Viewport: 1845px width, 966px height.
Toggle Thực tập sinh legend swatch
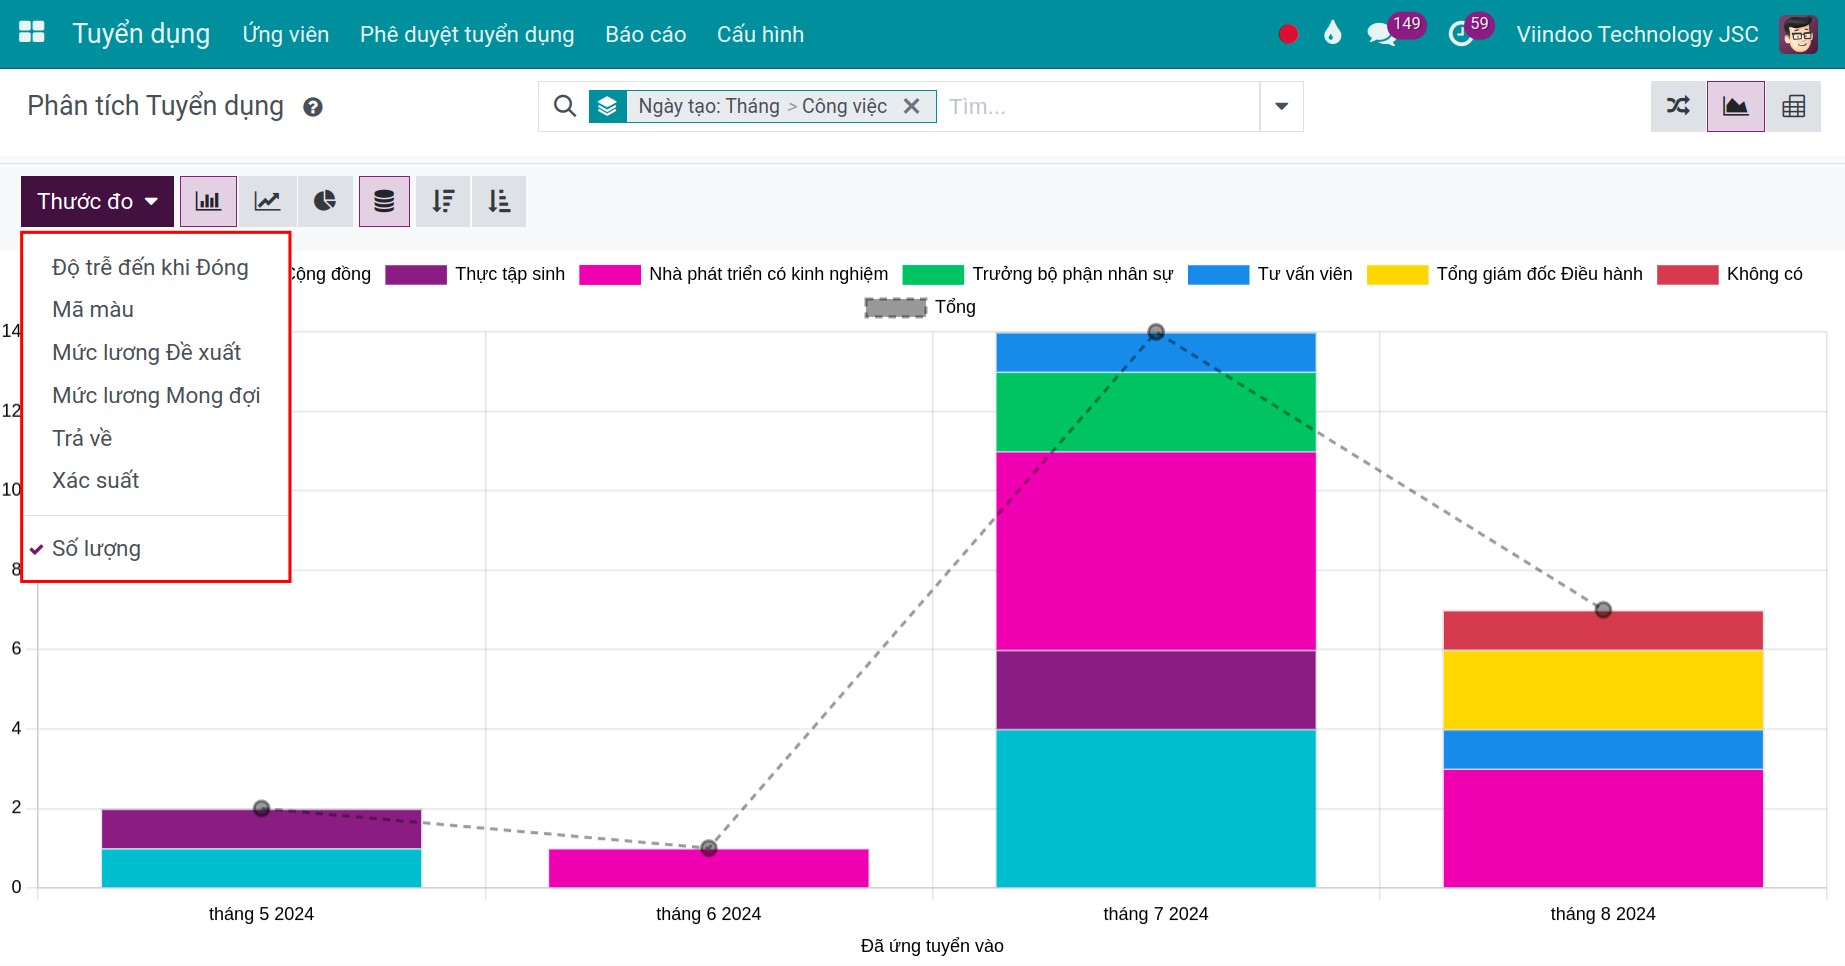tap(416, 275)
